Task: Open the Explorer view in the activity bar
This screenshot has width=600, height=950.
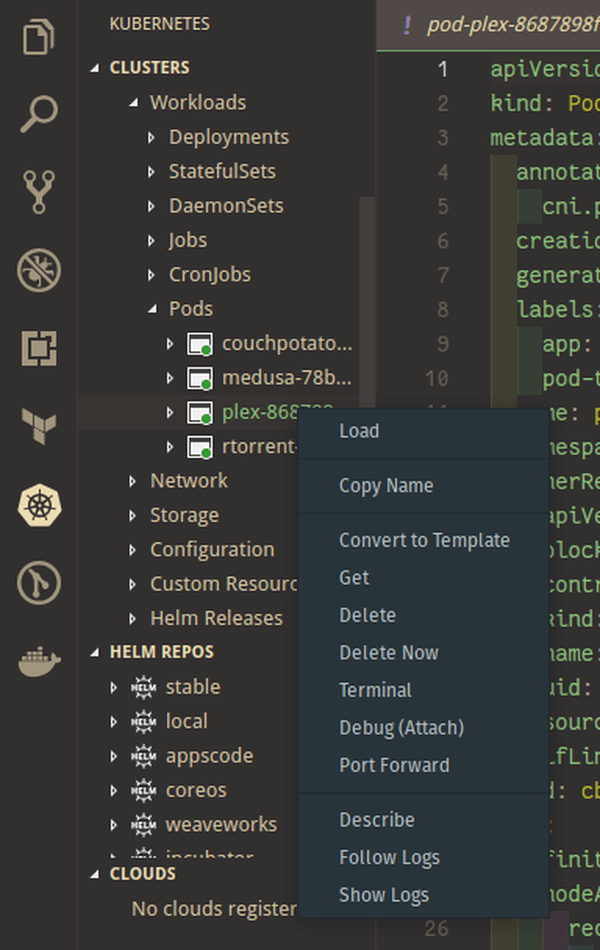Action: [37, 35]
